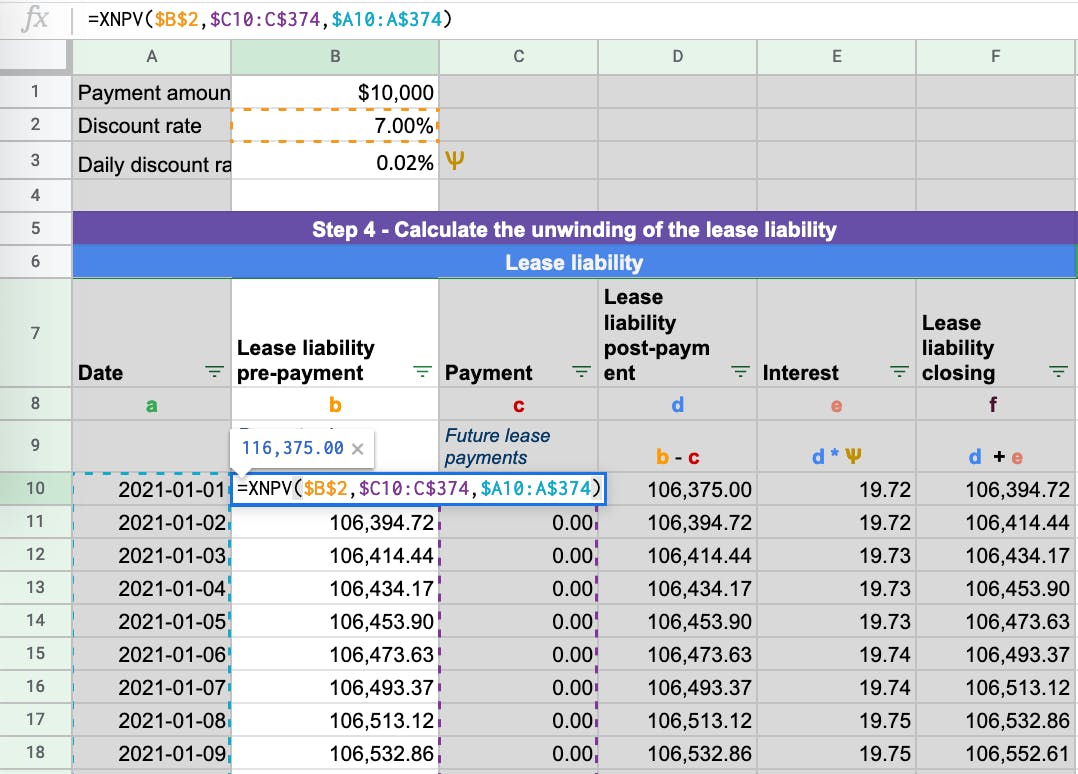The image size is (1078, 774).
Task: Select the 2021-01-05 date cell
Action: click(150, 621)
